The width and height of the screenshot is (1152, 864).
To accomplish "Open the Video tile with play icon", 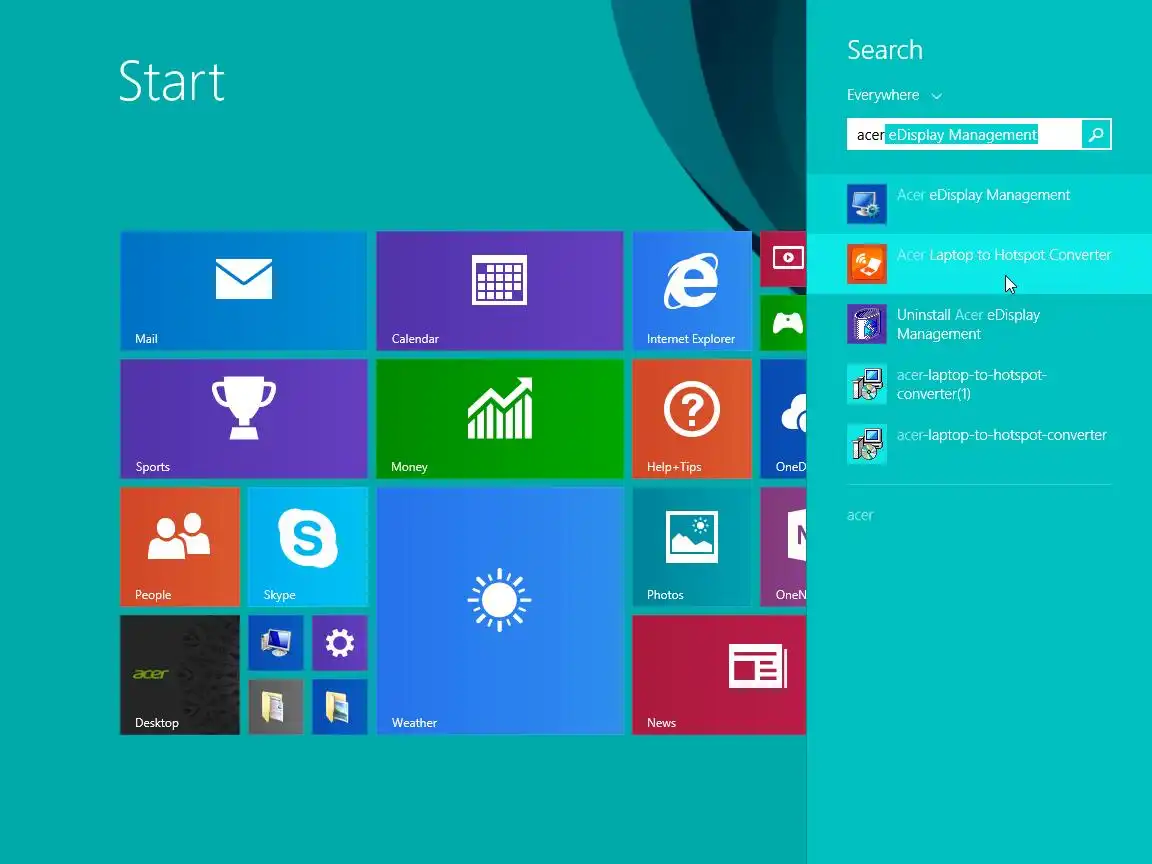I will [783, 259].
